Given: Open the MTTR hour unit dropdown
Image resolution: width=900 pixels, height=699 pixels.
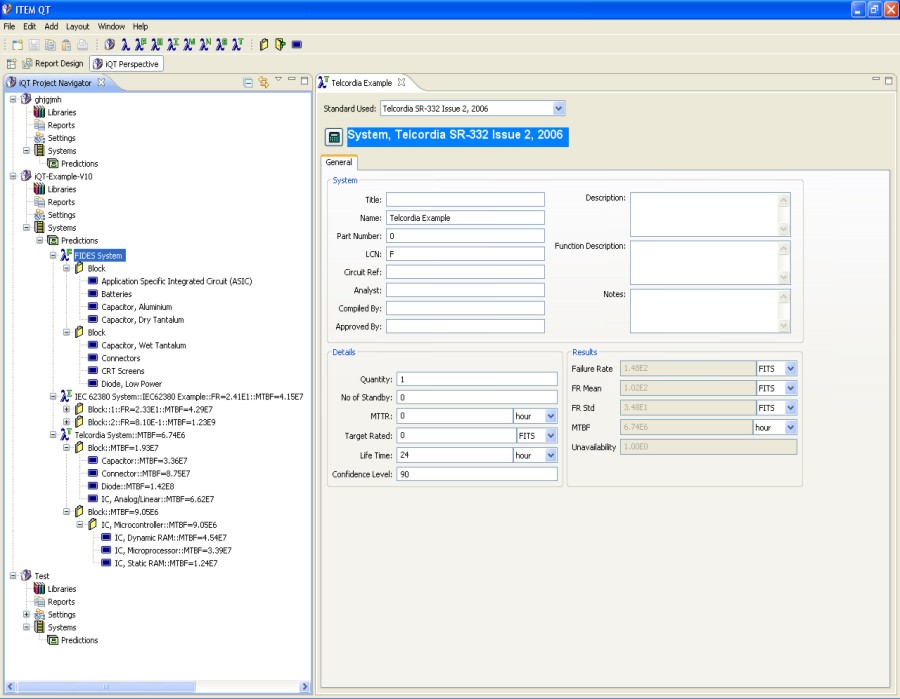Looking at the screenshot, I should (x=550, y=415).
